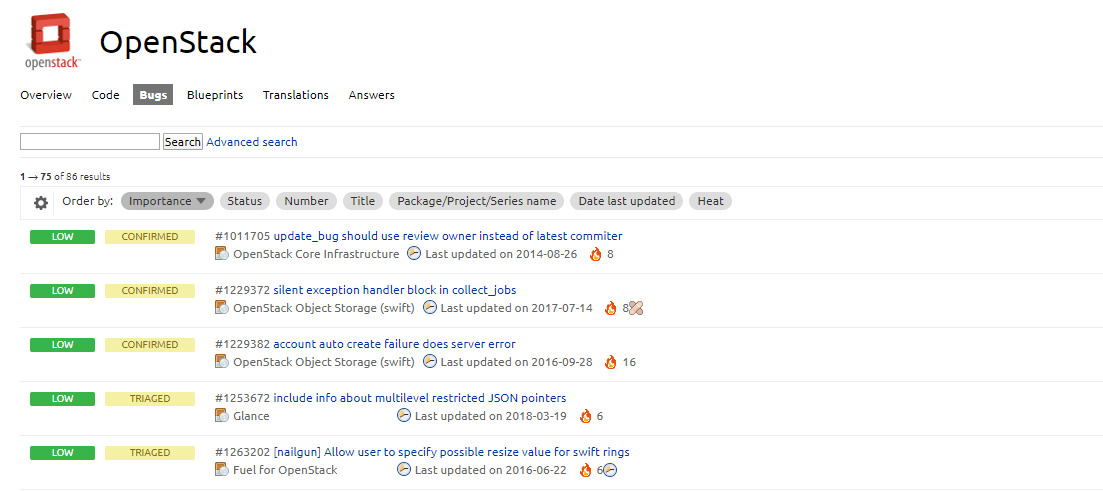The width and height of the screenshot is (1103, 492).
Task: Order by Package/Project/Series name
Action: coord(476,201)
